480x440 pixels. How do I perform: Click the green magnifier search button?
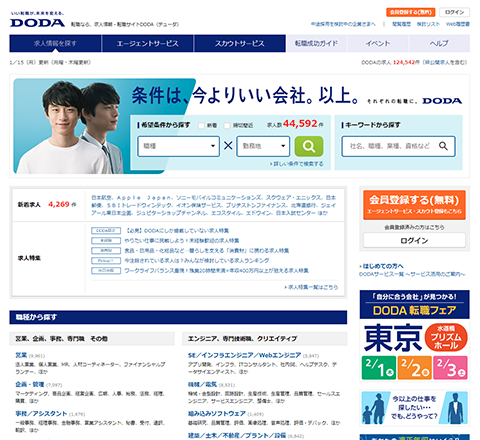309,146
